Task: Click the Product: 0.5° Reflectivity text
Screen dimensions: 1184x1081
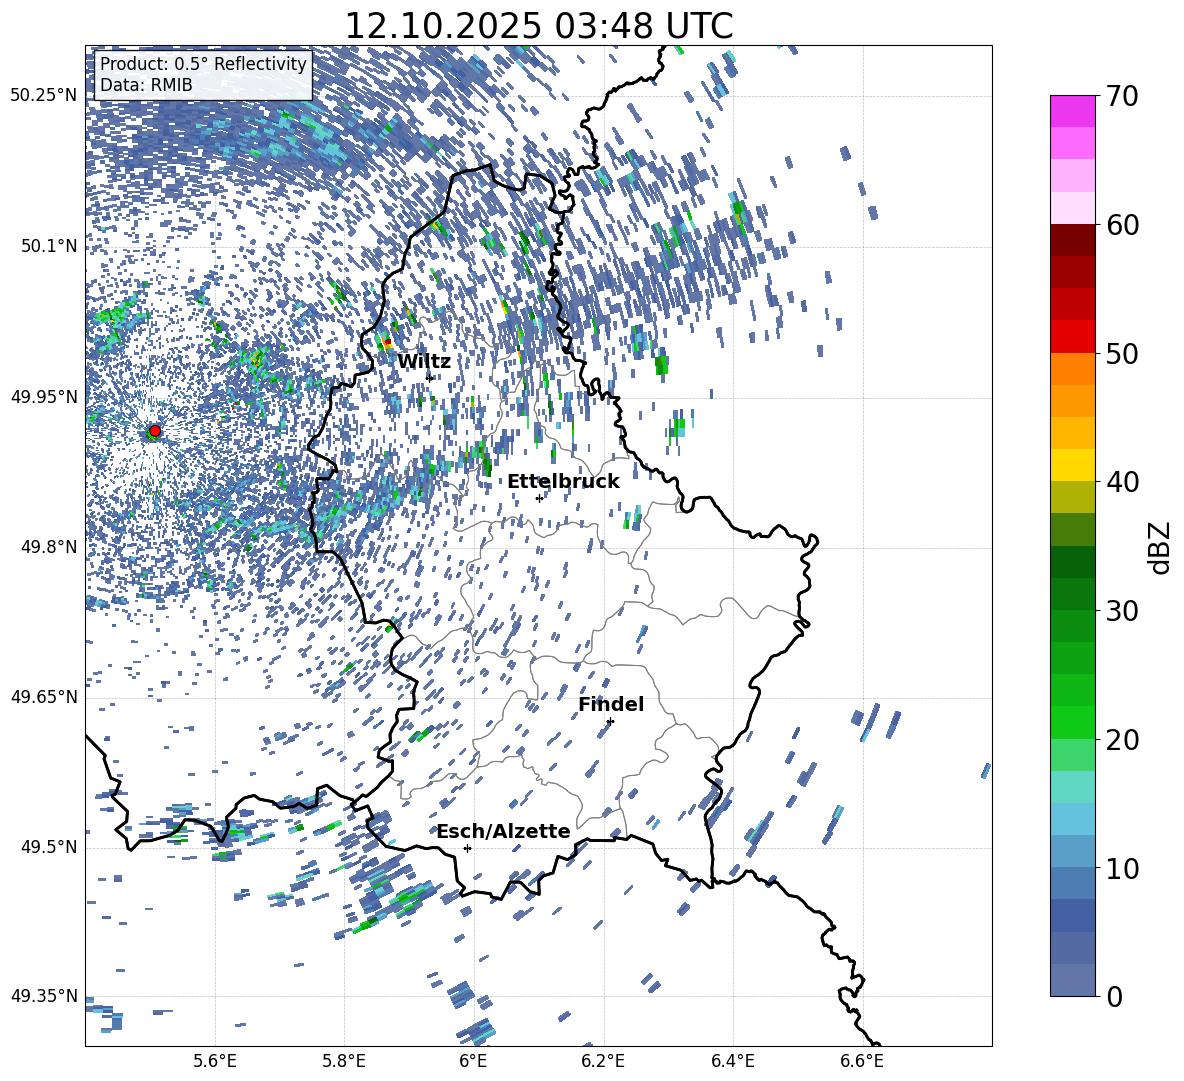Action: coord(203,63)
